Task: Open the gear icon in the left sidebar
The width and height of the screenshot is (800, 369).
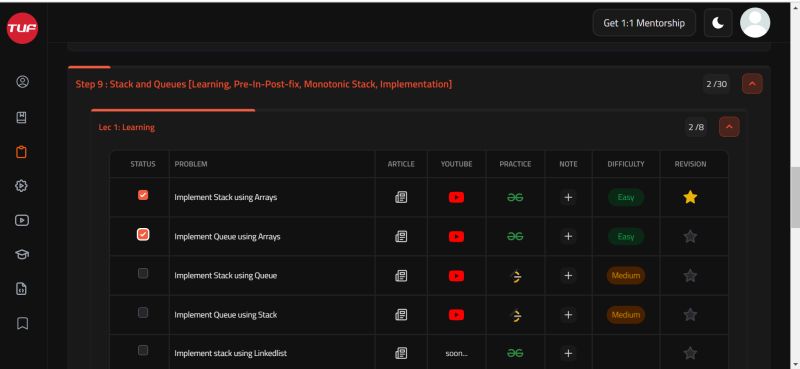Action: point(21,186)
